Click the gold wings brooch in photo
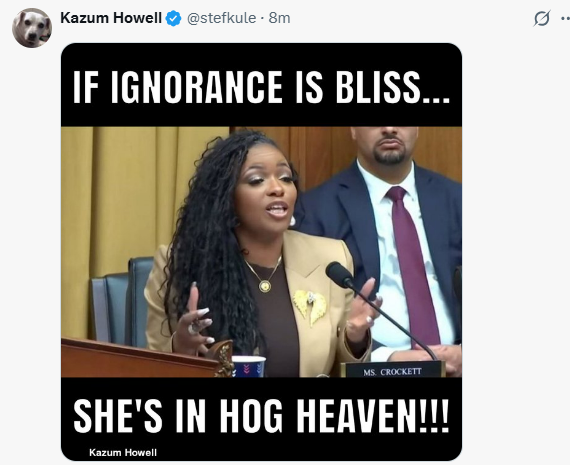Viewport: 570px width, 465px height. pos(310,306)
